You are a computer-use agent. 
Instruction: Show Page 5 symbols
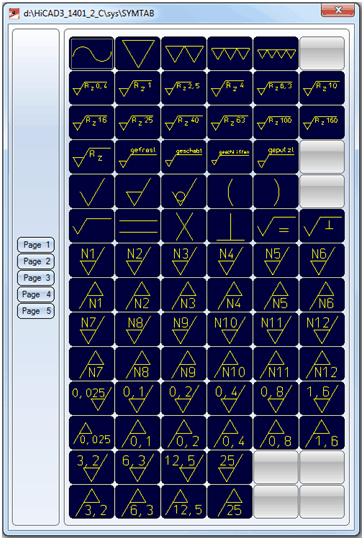point(36,311)
